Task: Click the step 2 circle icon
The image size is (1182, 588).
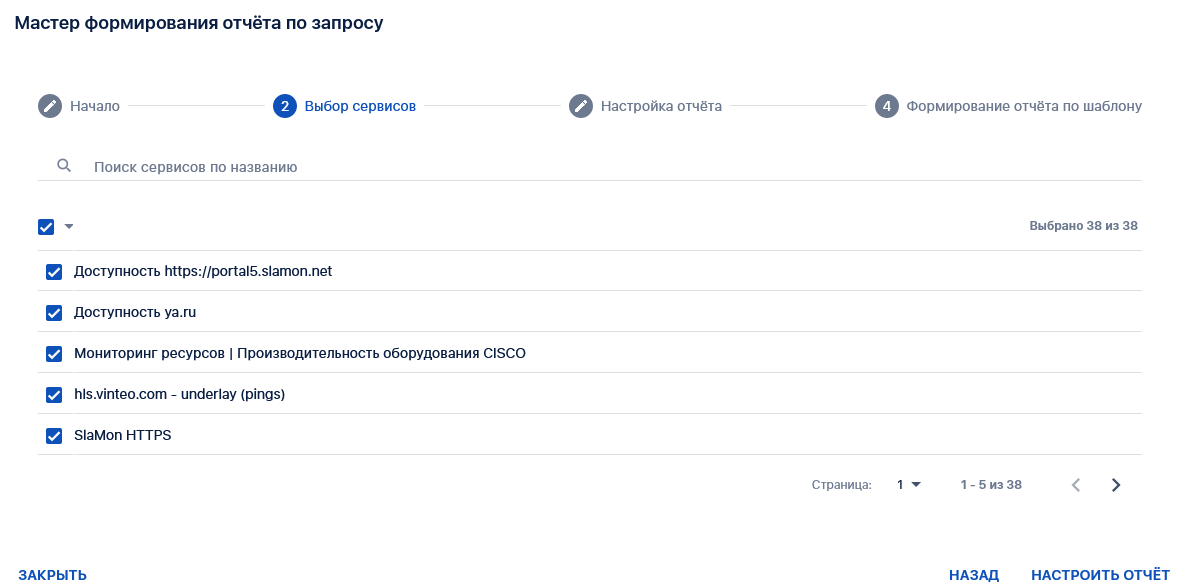Action: tap(285, 106)
